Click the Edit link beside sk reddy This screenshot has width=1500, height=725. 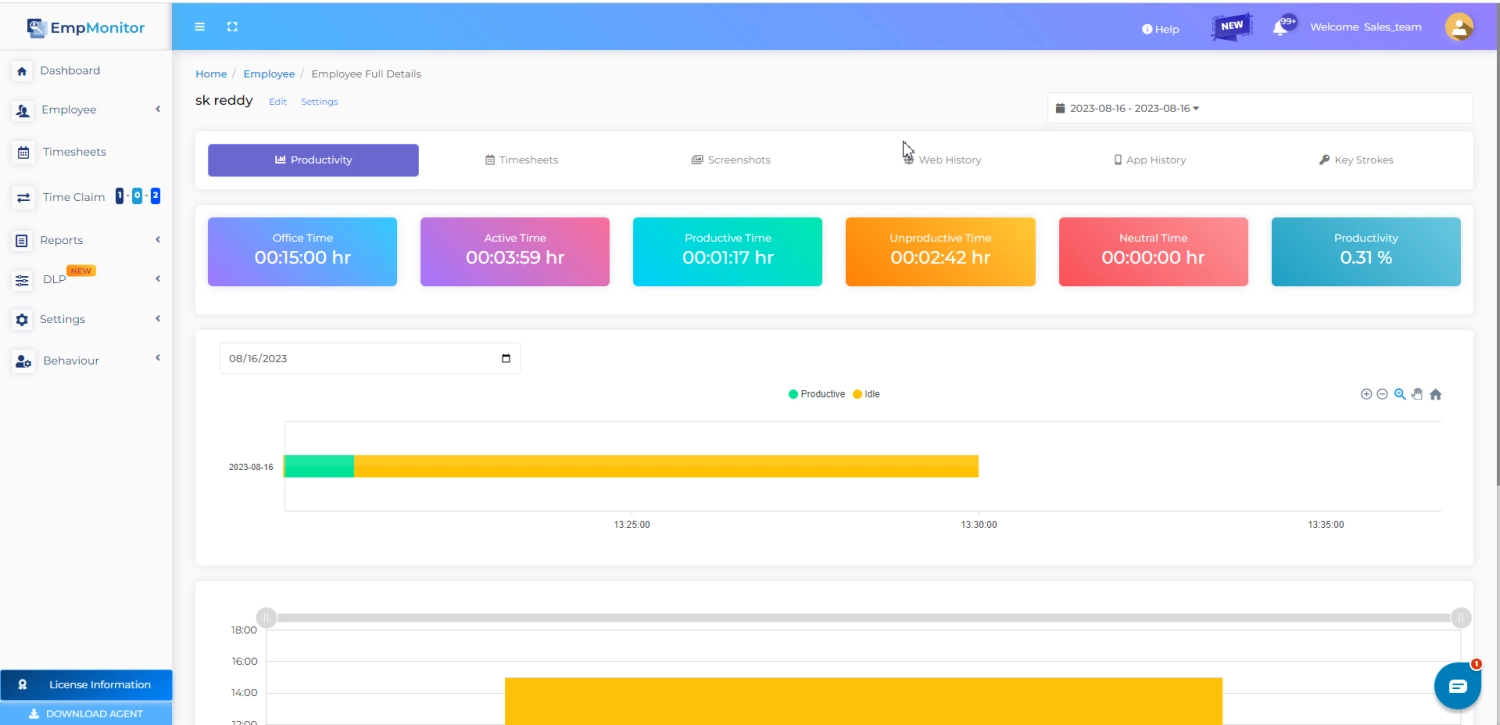tap(277, 102)
